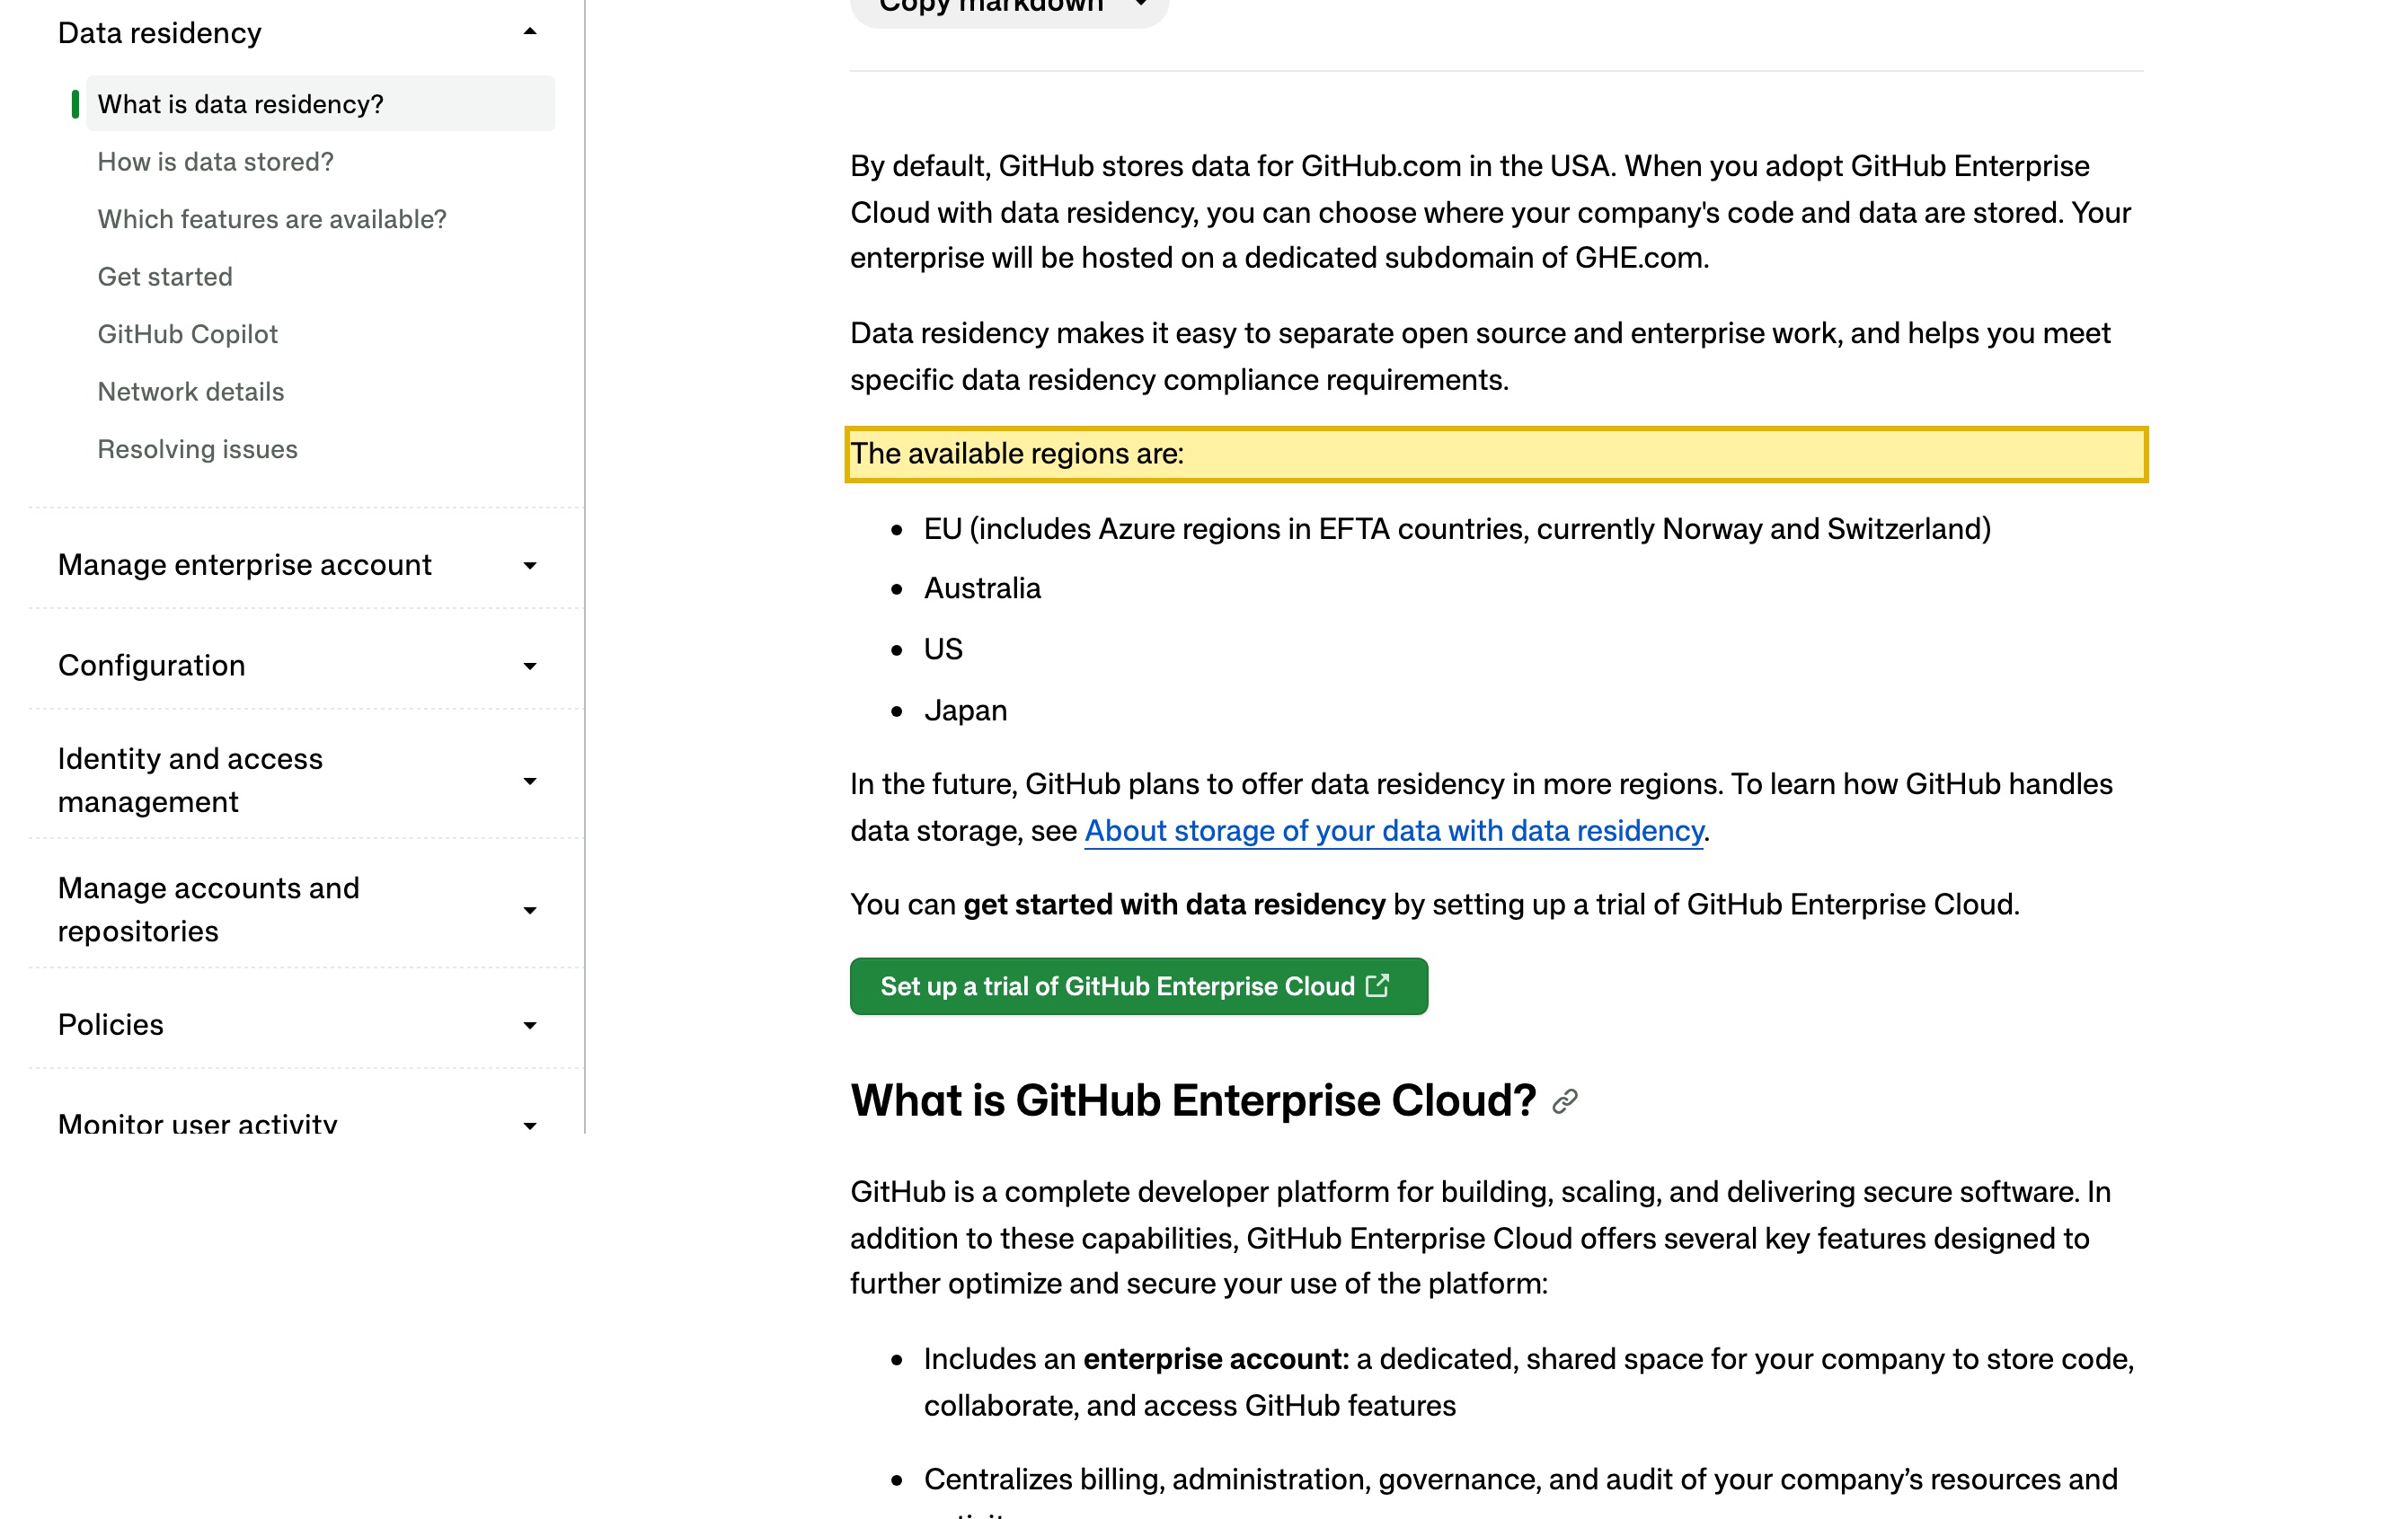Click anchor link icon beside Enterprise Cloud heading
The height and width of the screenshot is (1519, 2408).
[1565, 1101]
